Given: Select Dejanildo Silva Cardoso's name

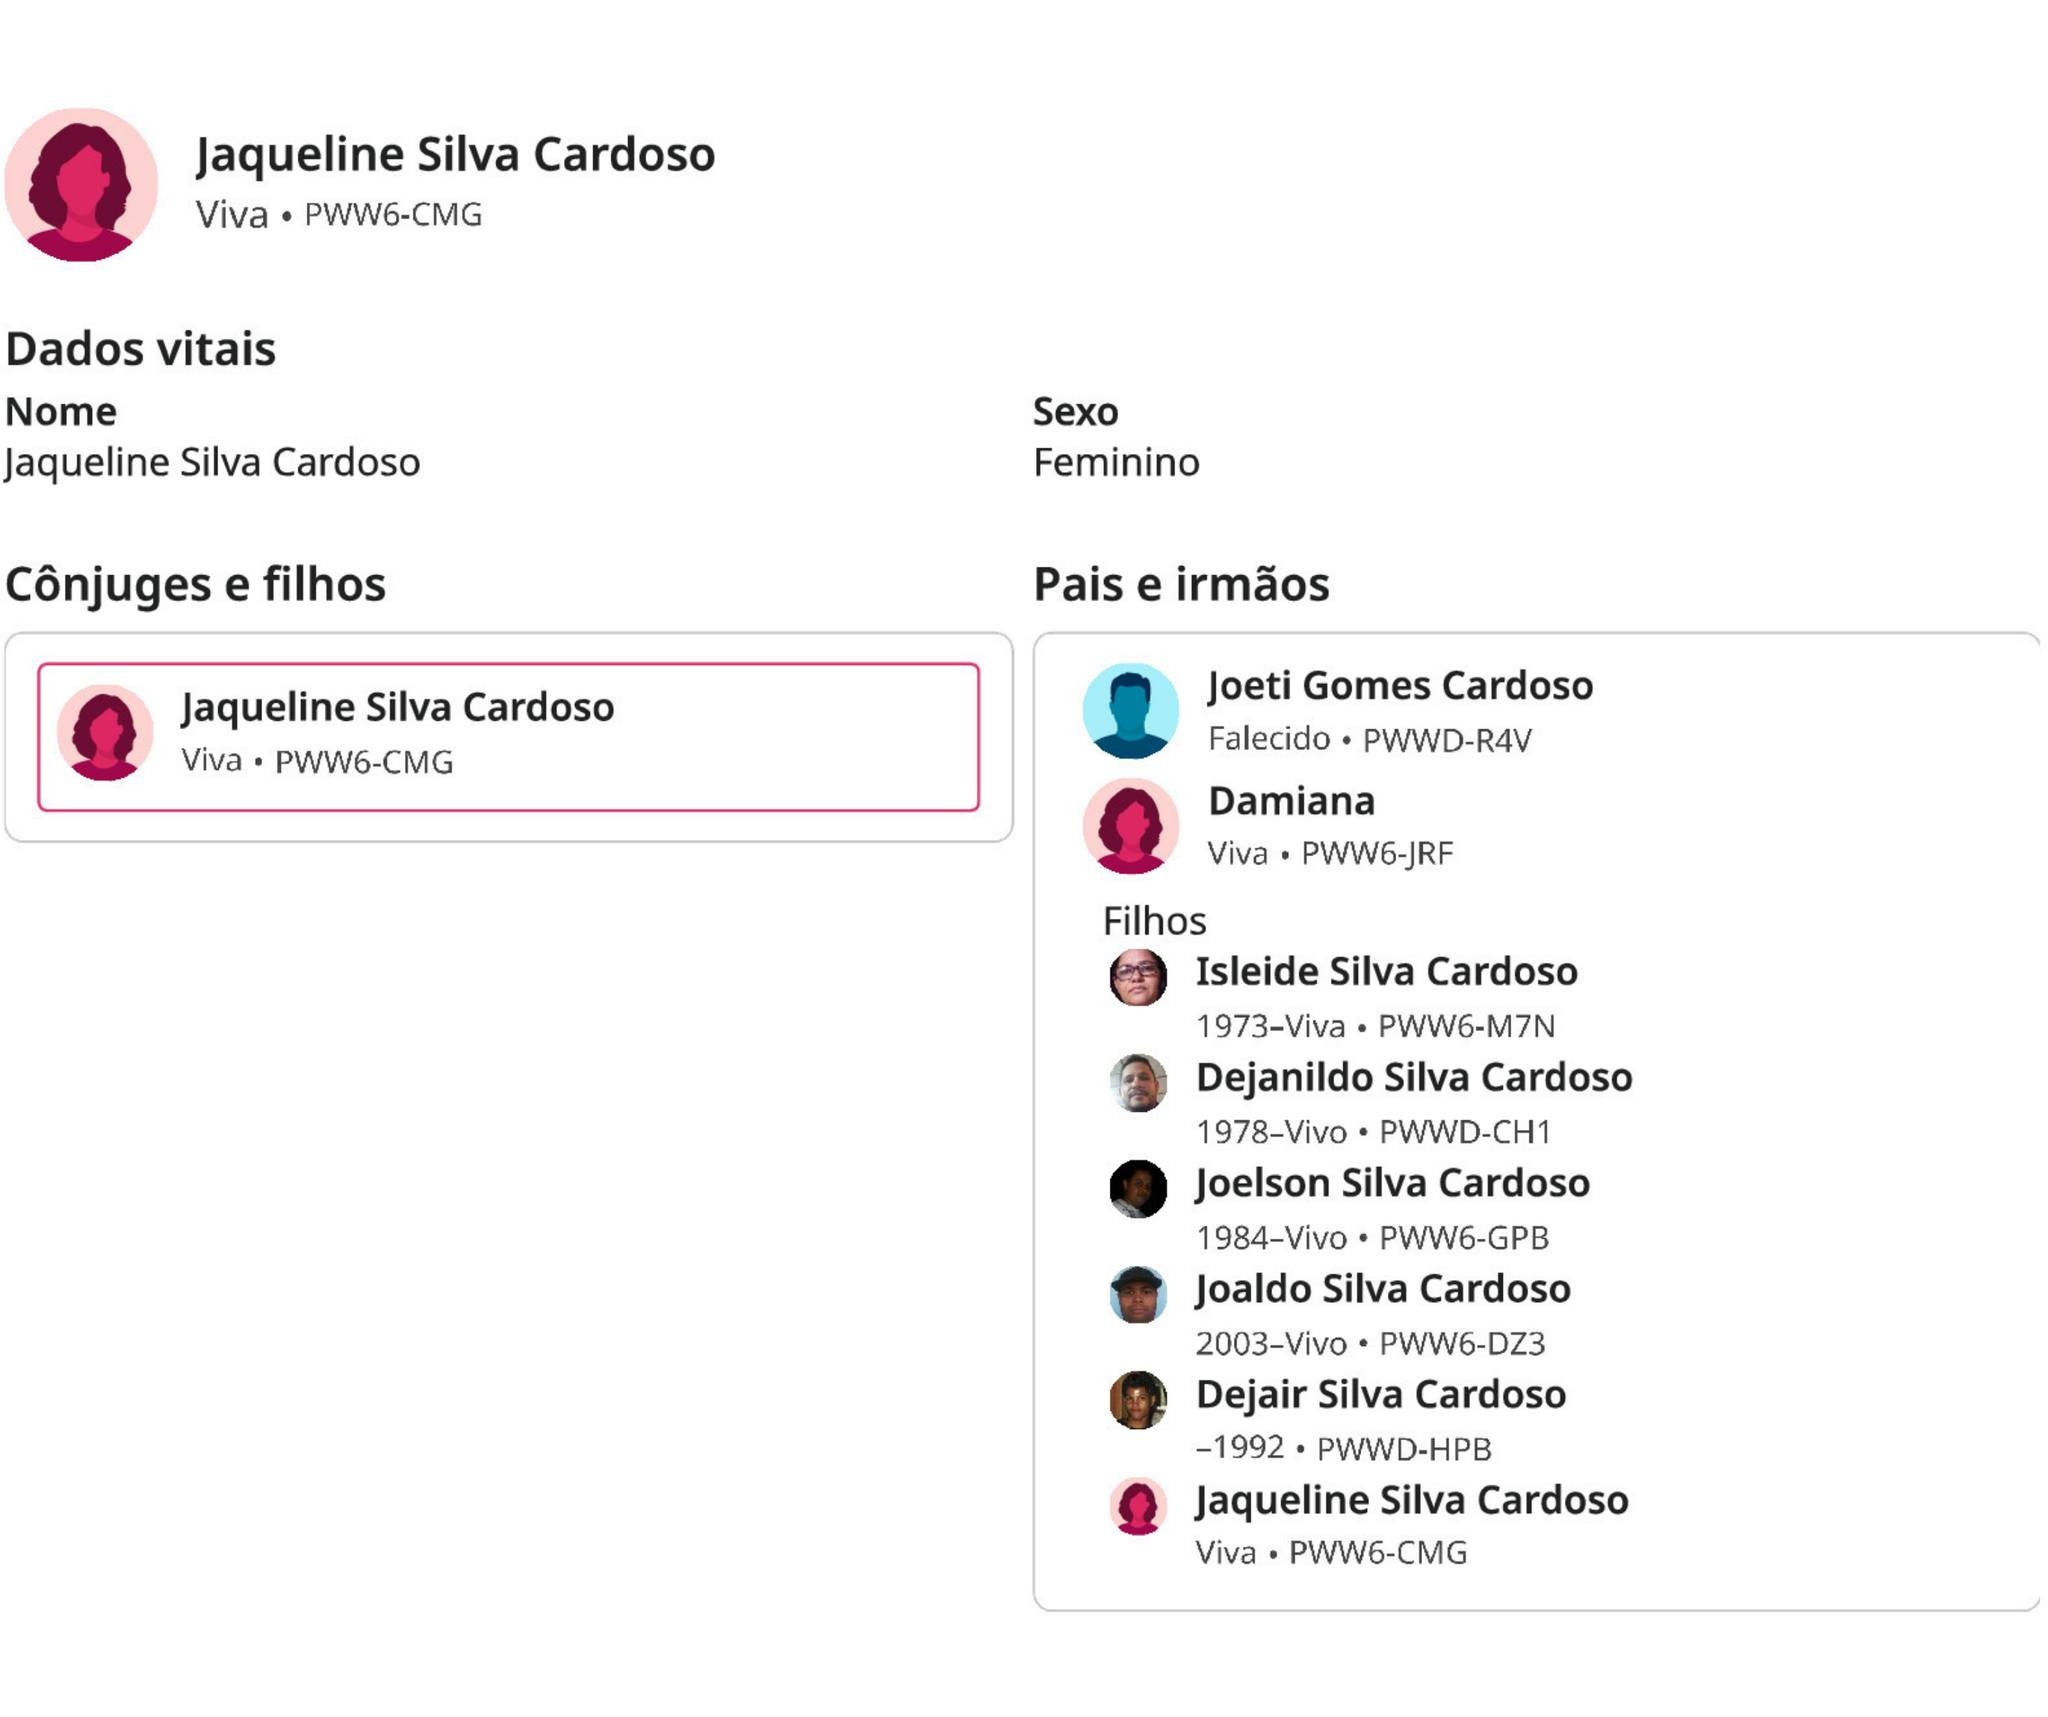Looking at the screenshot, I should pyautogui.click(x=1413, y=1078).
